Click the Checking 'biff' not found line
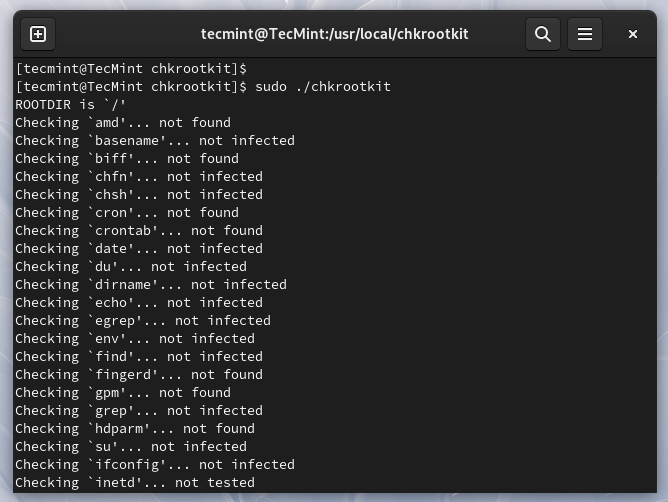668x502 pixels. [126, 159]
